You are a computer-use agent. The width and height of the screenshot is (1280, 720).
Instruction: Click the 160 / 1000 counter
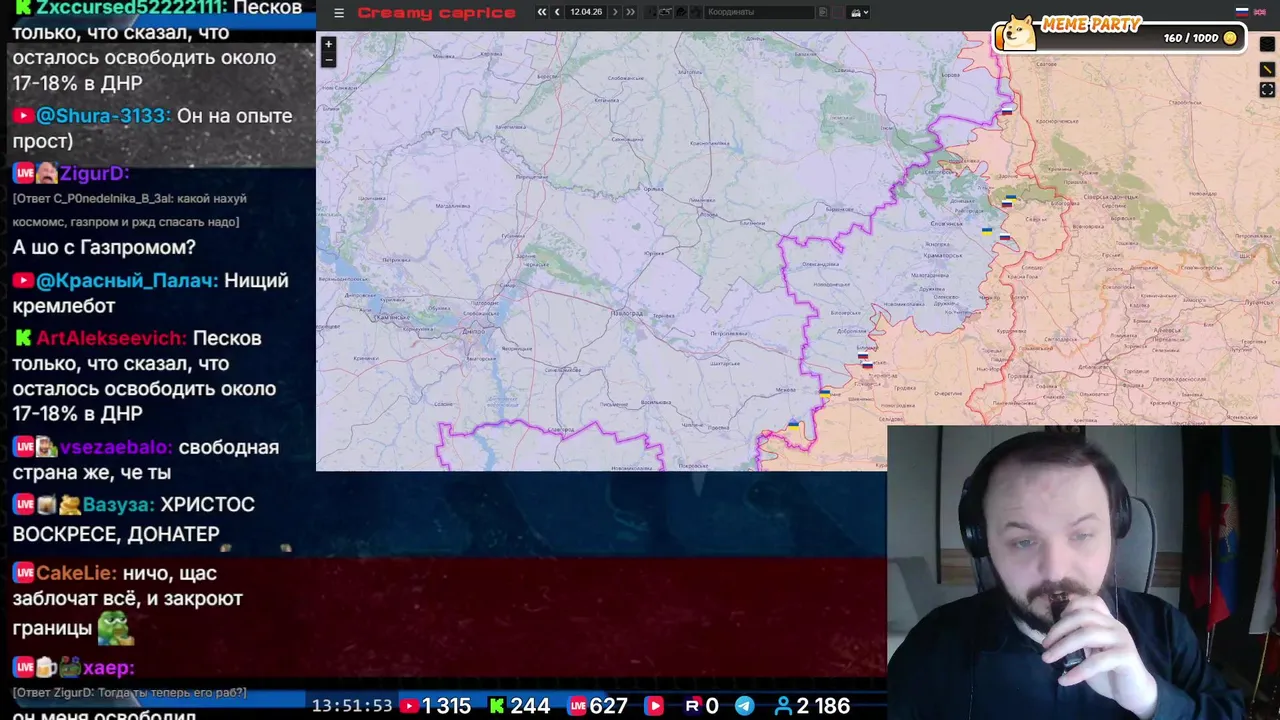click(x=1191, y=38)
